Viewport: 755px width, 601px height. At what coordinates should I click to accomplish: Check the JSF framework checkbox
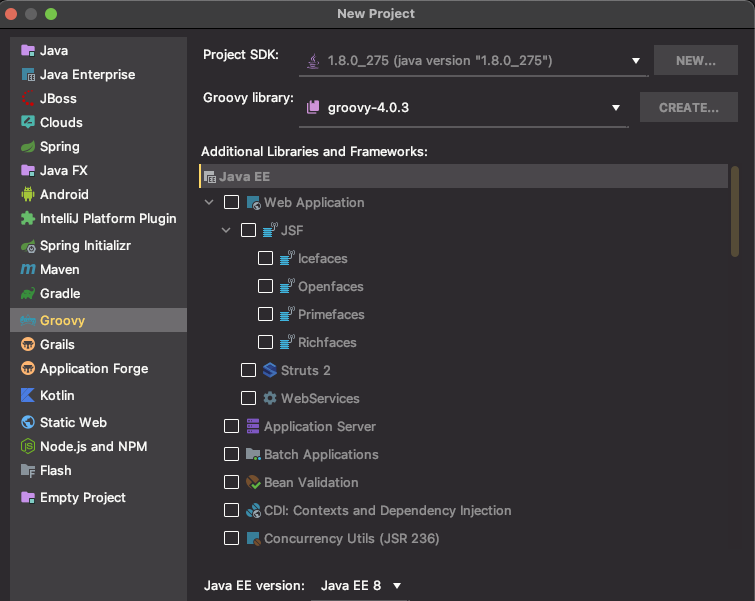tap(248, 230)
